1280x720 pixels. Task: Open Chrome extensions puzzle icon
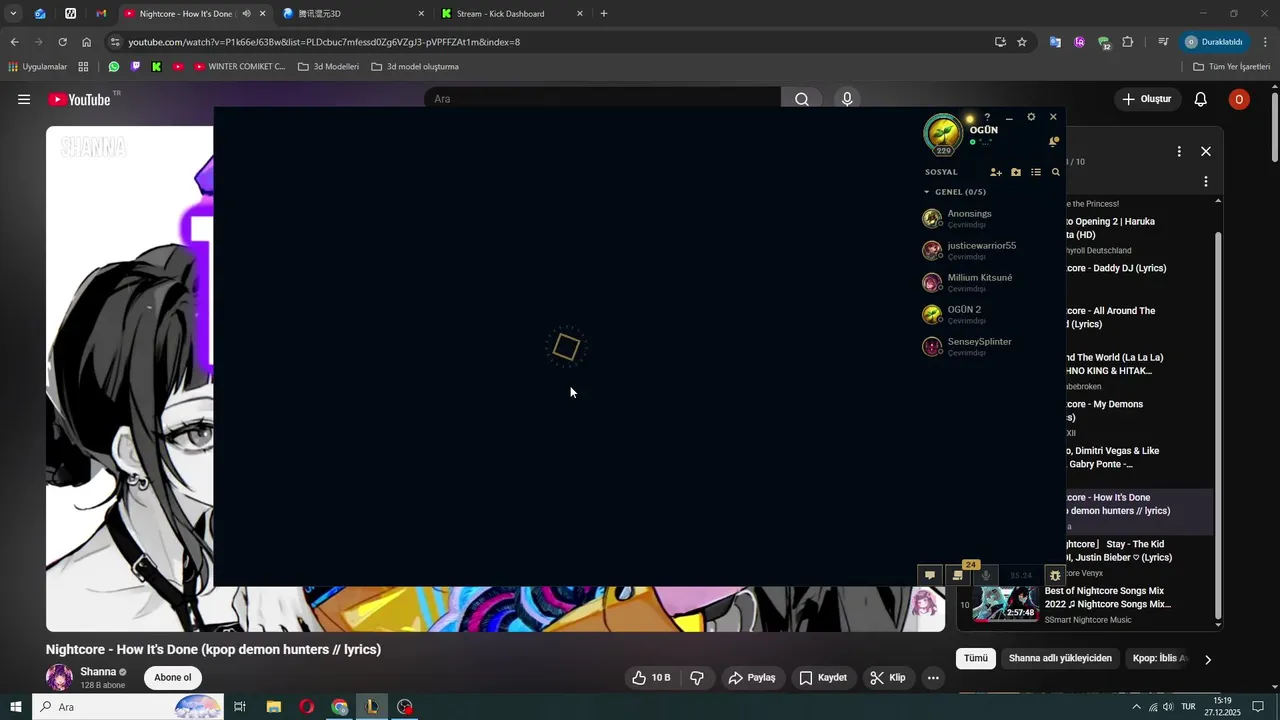[1128, 42]
